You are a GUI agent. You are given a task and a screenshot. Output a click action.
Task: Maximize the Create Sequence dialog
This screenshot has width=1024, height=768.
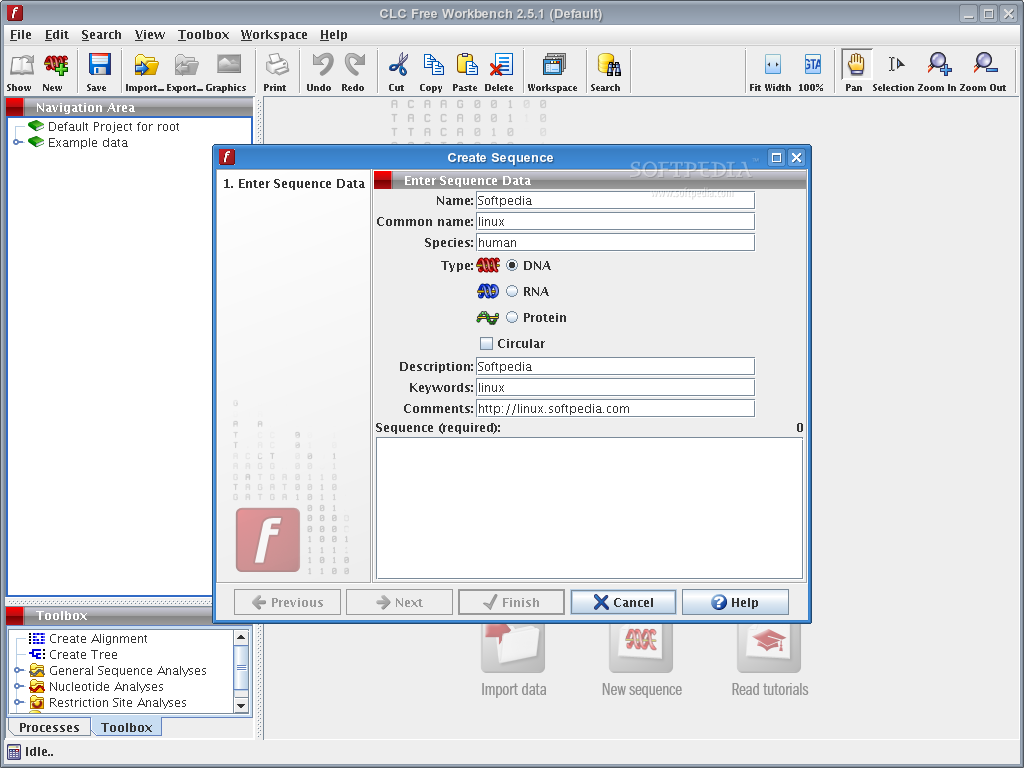pyautogui.click(x=776, y=157)
